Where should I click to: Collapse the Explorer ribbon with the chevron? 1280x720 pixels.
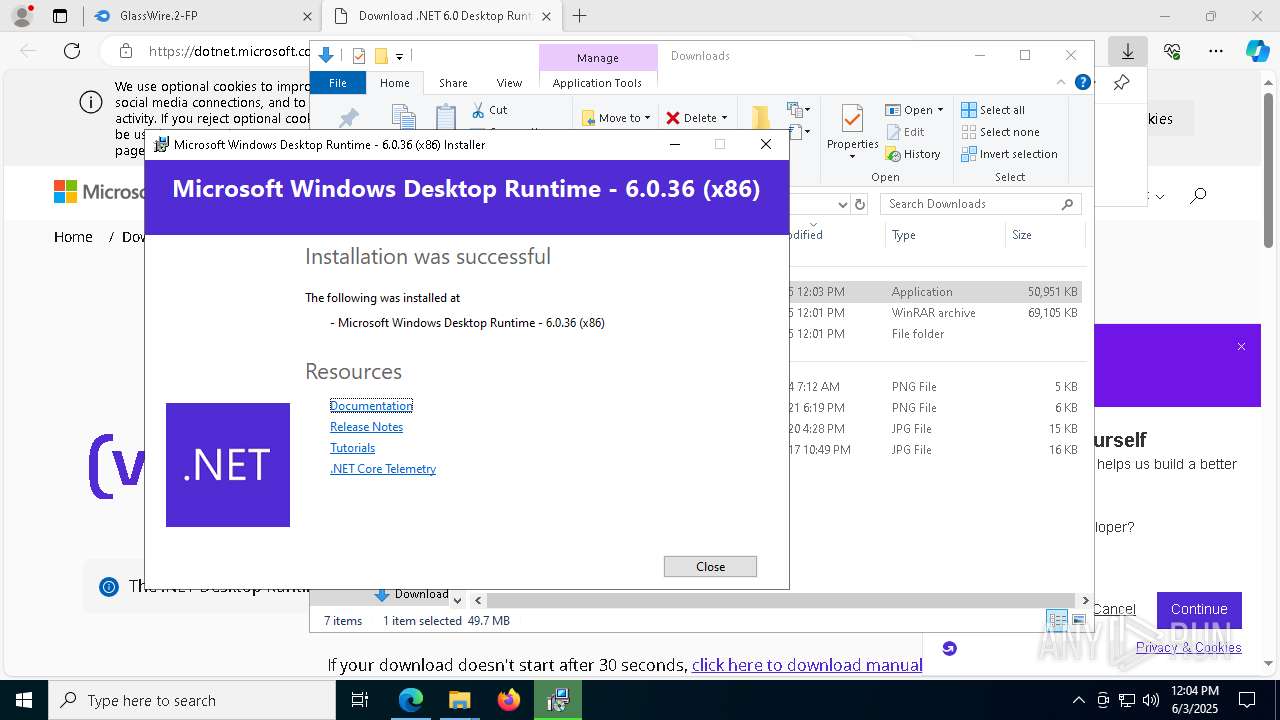(x=1061, y=82)
